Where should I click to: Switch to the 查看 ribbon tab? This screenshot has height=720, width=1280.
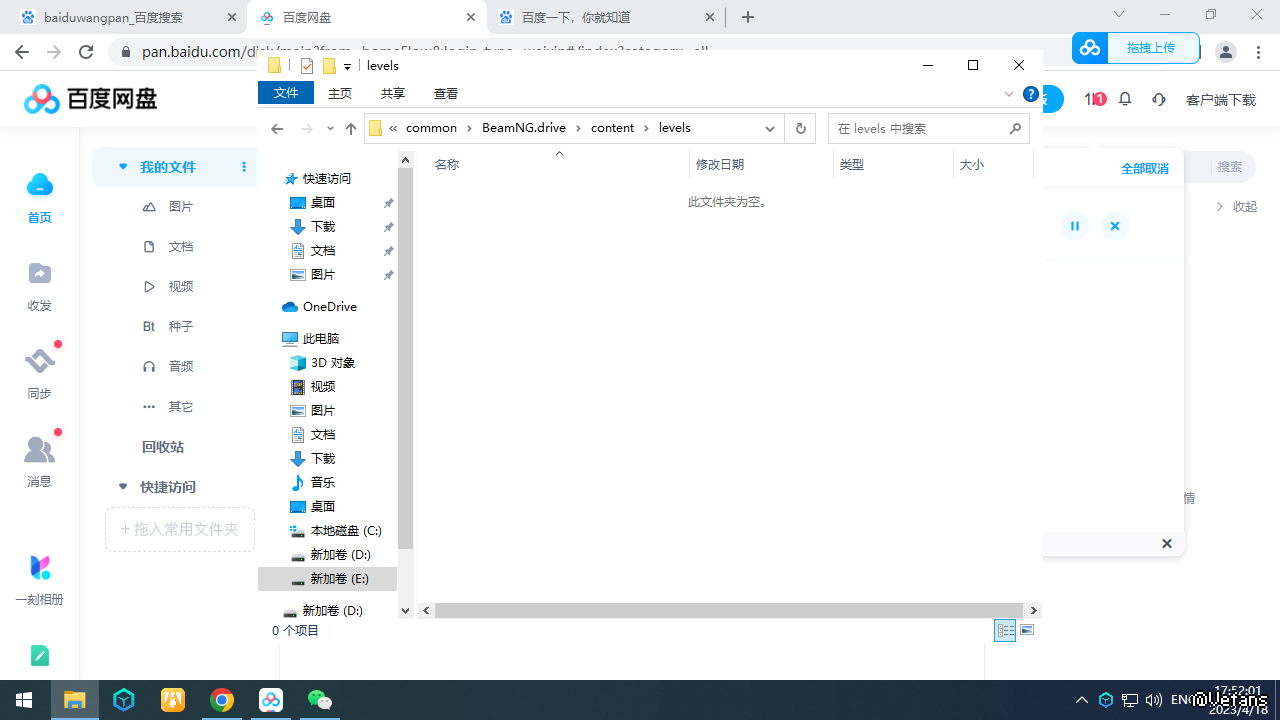pyautogui.click(x=446, y=93)
